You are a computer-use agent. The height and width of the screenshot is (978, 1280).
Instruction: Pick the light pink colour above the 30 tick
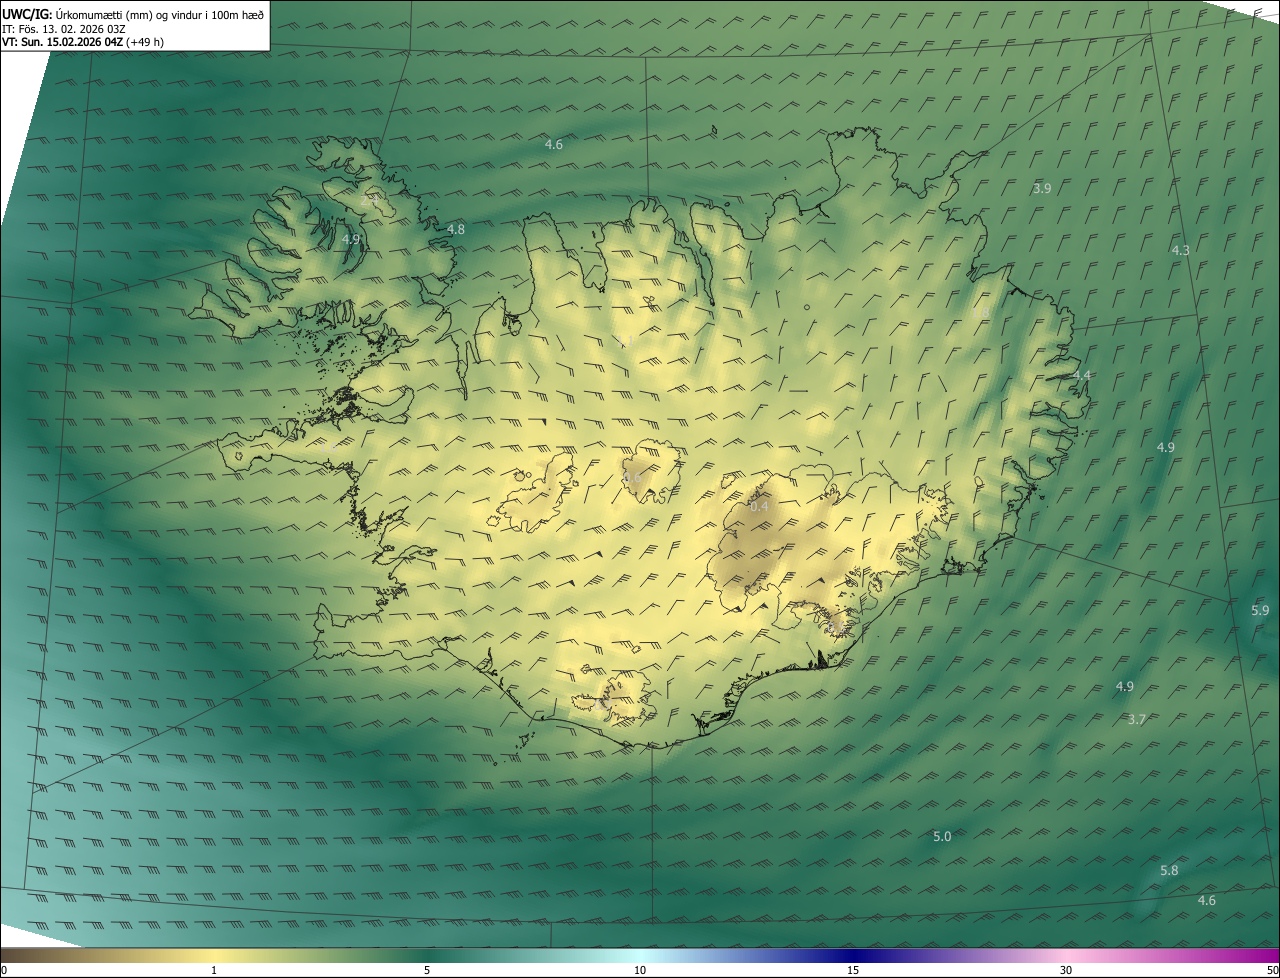pyautogui.click(x=1066, y=956)
